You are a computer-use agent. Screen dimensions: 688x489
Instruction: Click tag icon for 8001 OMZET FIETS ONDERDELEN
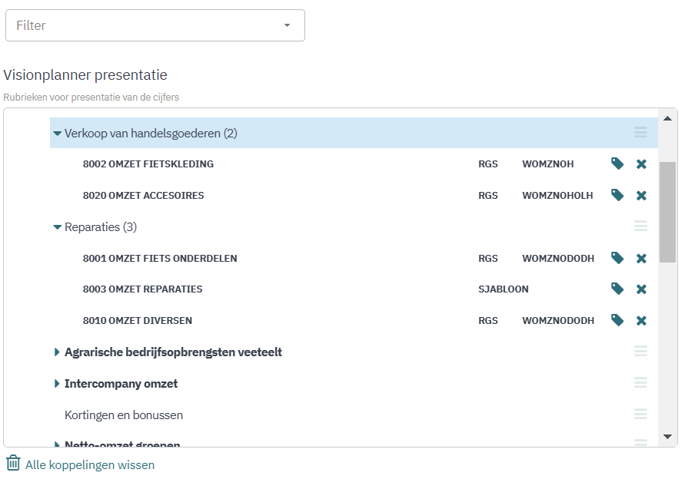[617, 258]
